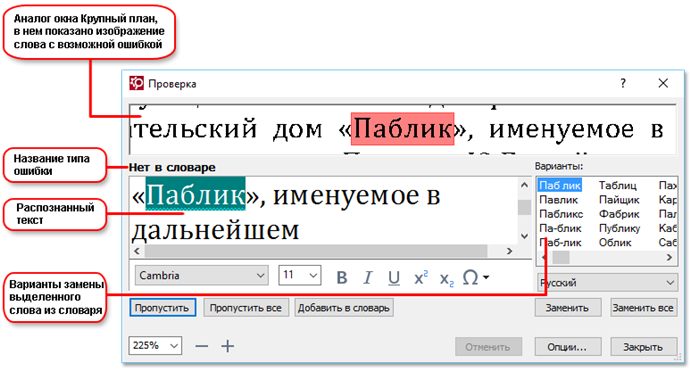Click the minus zoom out icon
This screenshot has width=690, height=371.
pyautogui.click(x=202, y=346)
